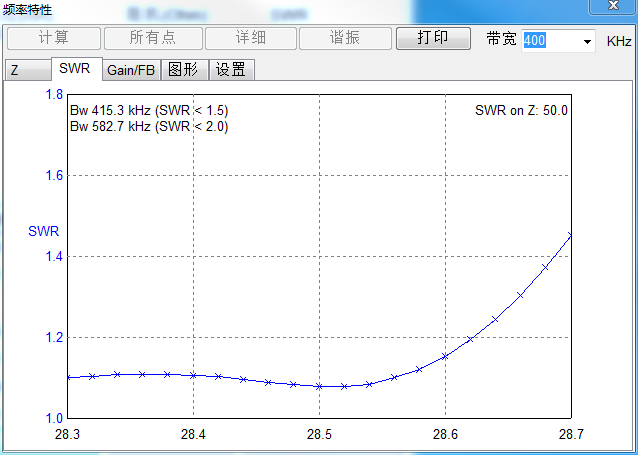Close the 频率特性 window
Image resolution: width=638 pixels, height=455 pixels.
(x=613, y=6)
